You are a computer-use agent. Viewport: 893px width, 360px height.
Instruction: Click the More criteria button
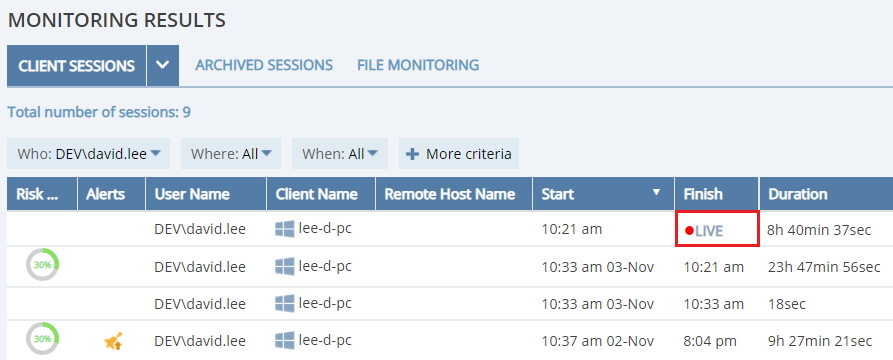coord(459,154)
